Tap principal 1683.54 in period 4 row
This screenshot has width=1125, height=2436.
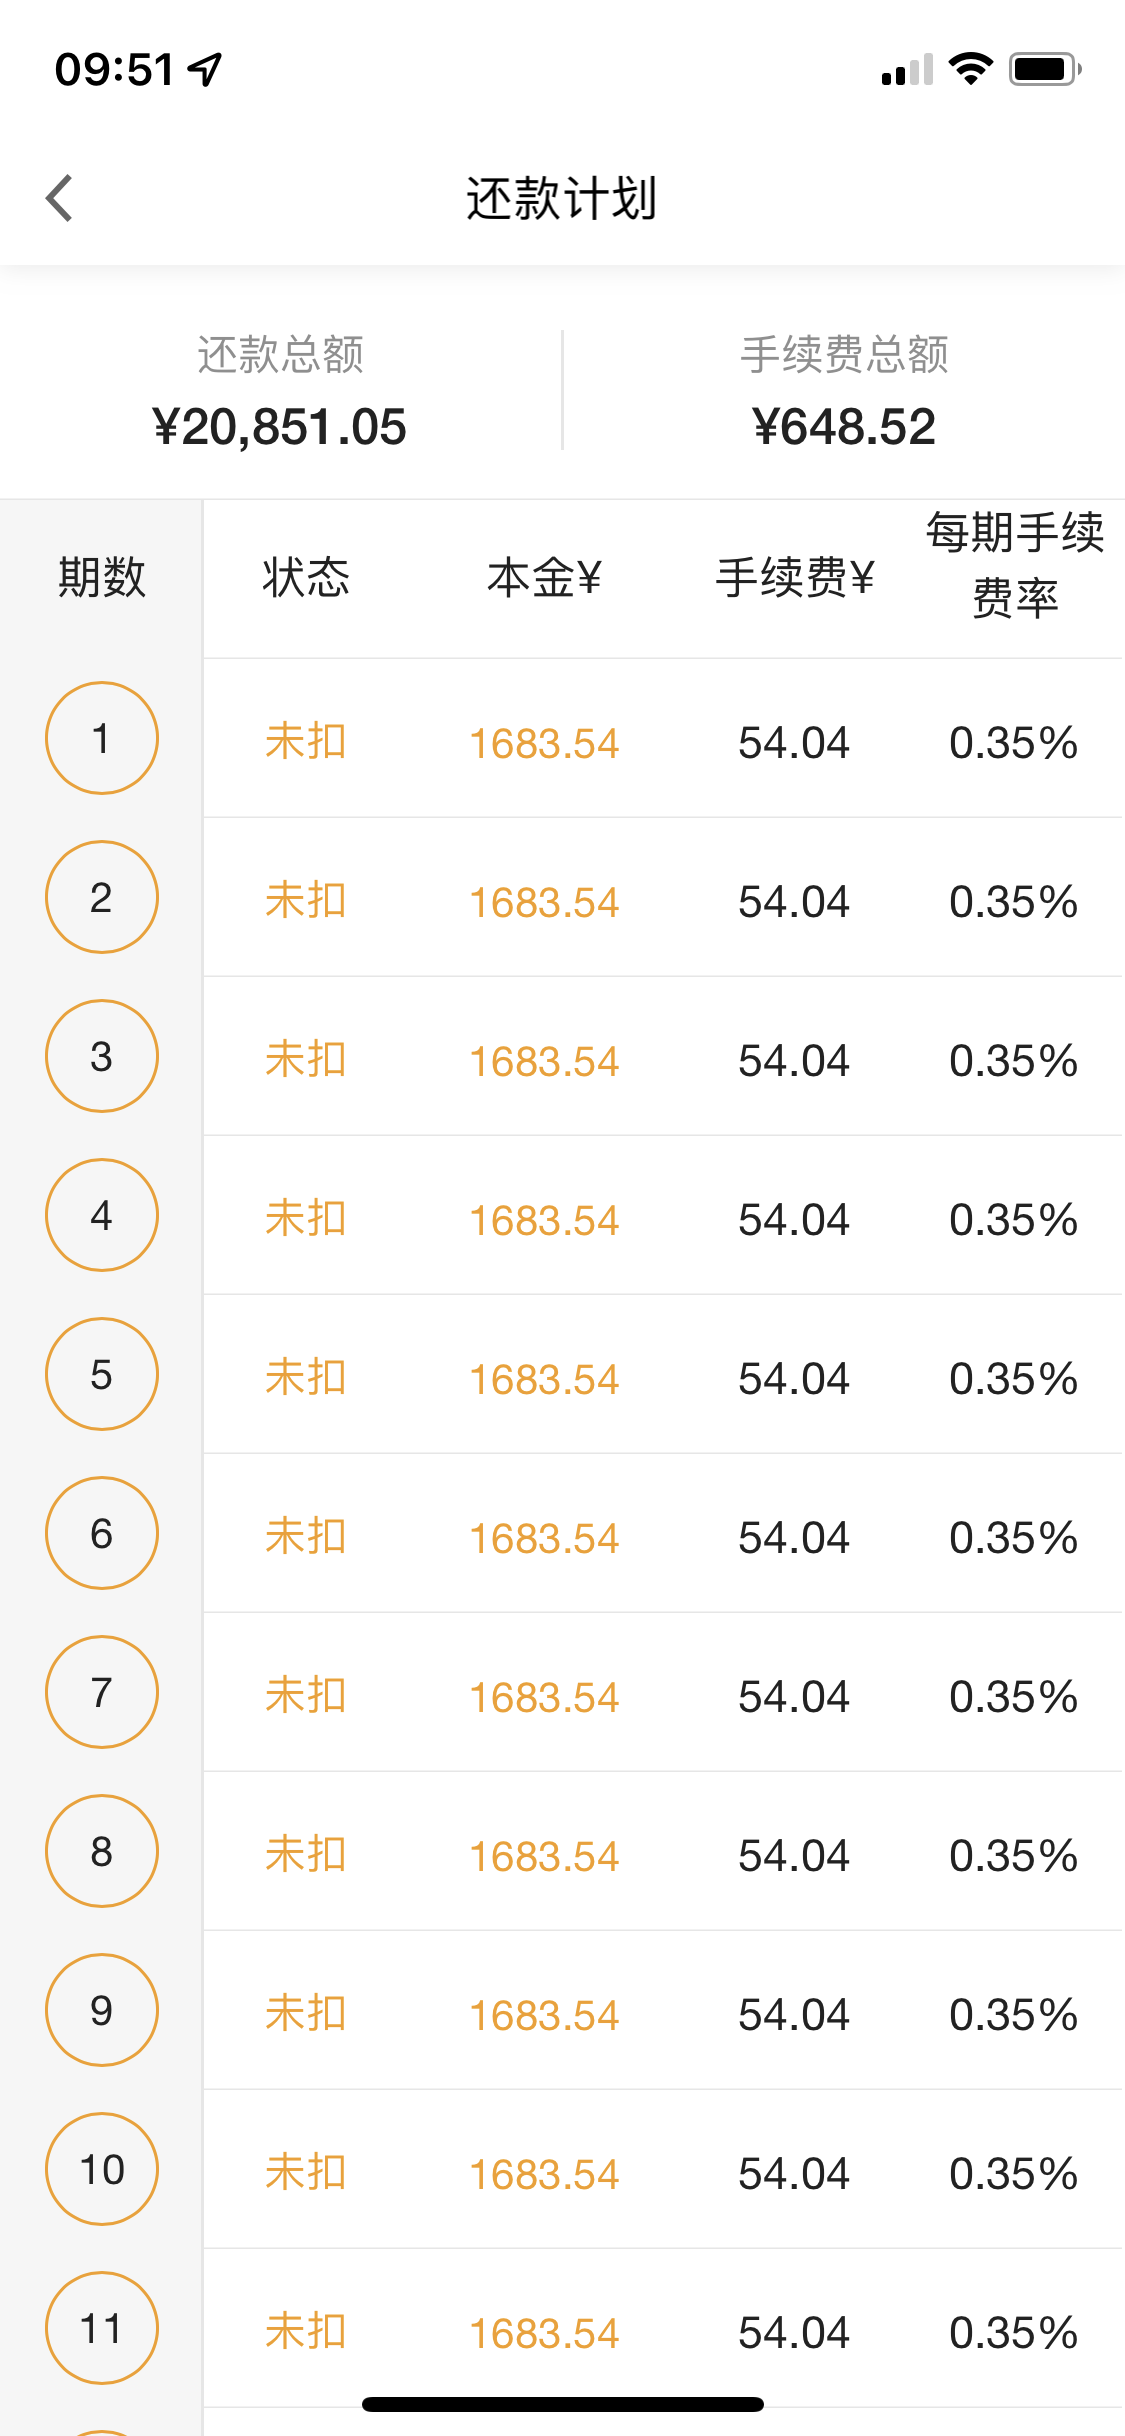pyautogui.click(x=545, y=1220)
